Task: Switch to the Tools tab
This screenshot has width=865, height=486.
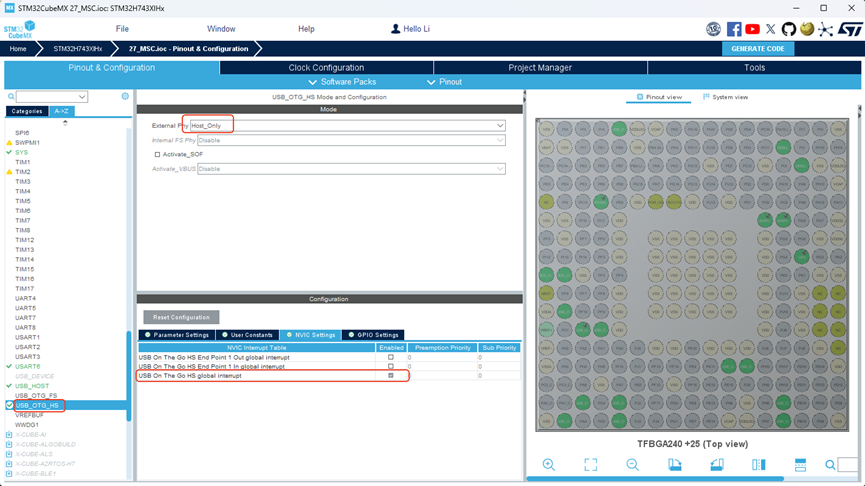Action: [754, 67]
